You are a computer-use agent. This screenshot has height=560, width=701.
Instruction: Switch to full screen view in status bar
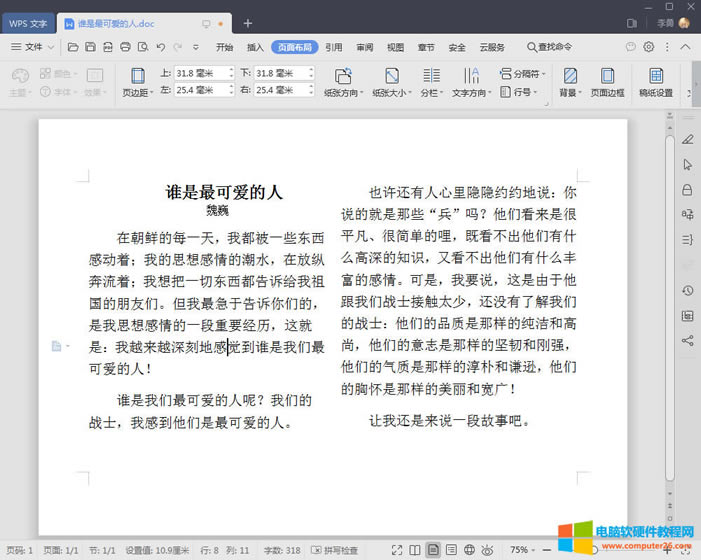coord(397,550)
